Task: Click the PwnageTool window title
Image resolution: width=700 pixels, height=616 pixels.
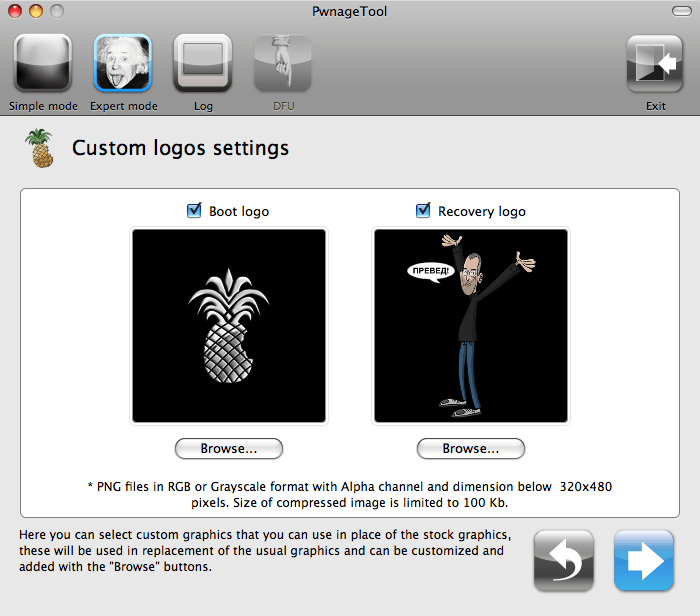Action: [350, 11]
